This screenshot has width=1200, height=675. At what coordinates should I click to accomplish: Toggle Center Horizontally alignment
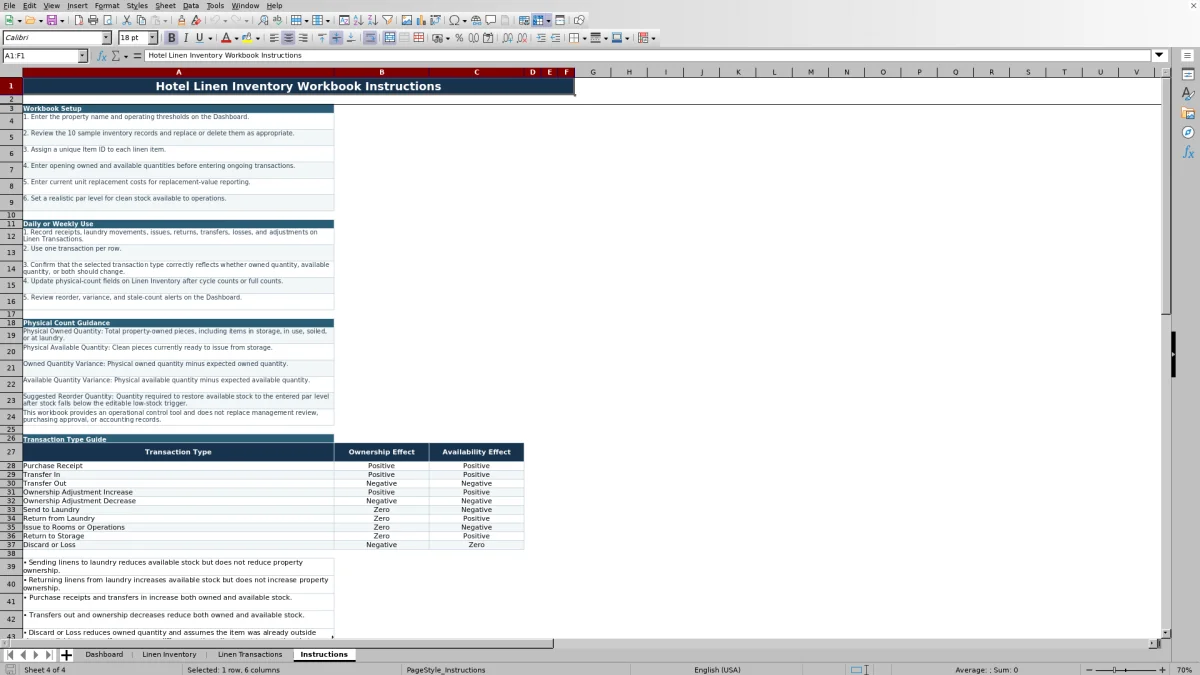click(288, 38)
